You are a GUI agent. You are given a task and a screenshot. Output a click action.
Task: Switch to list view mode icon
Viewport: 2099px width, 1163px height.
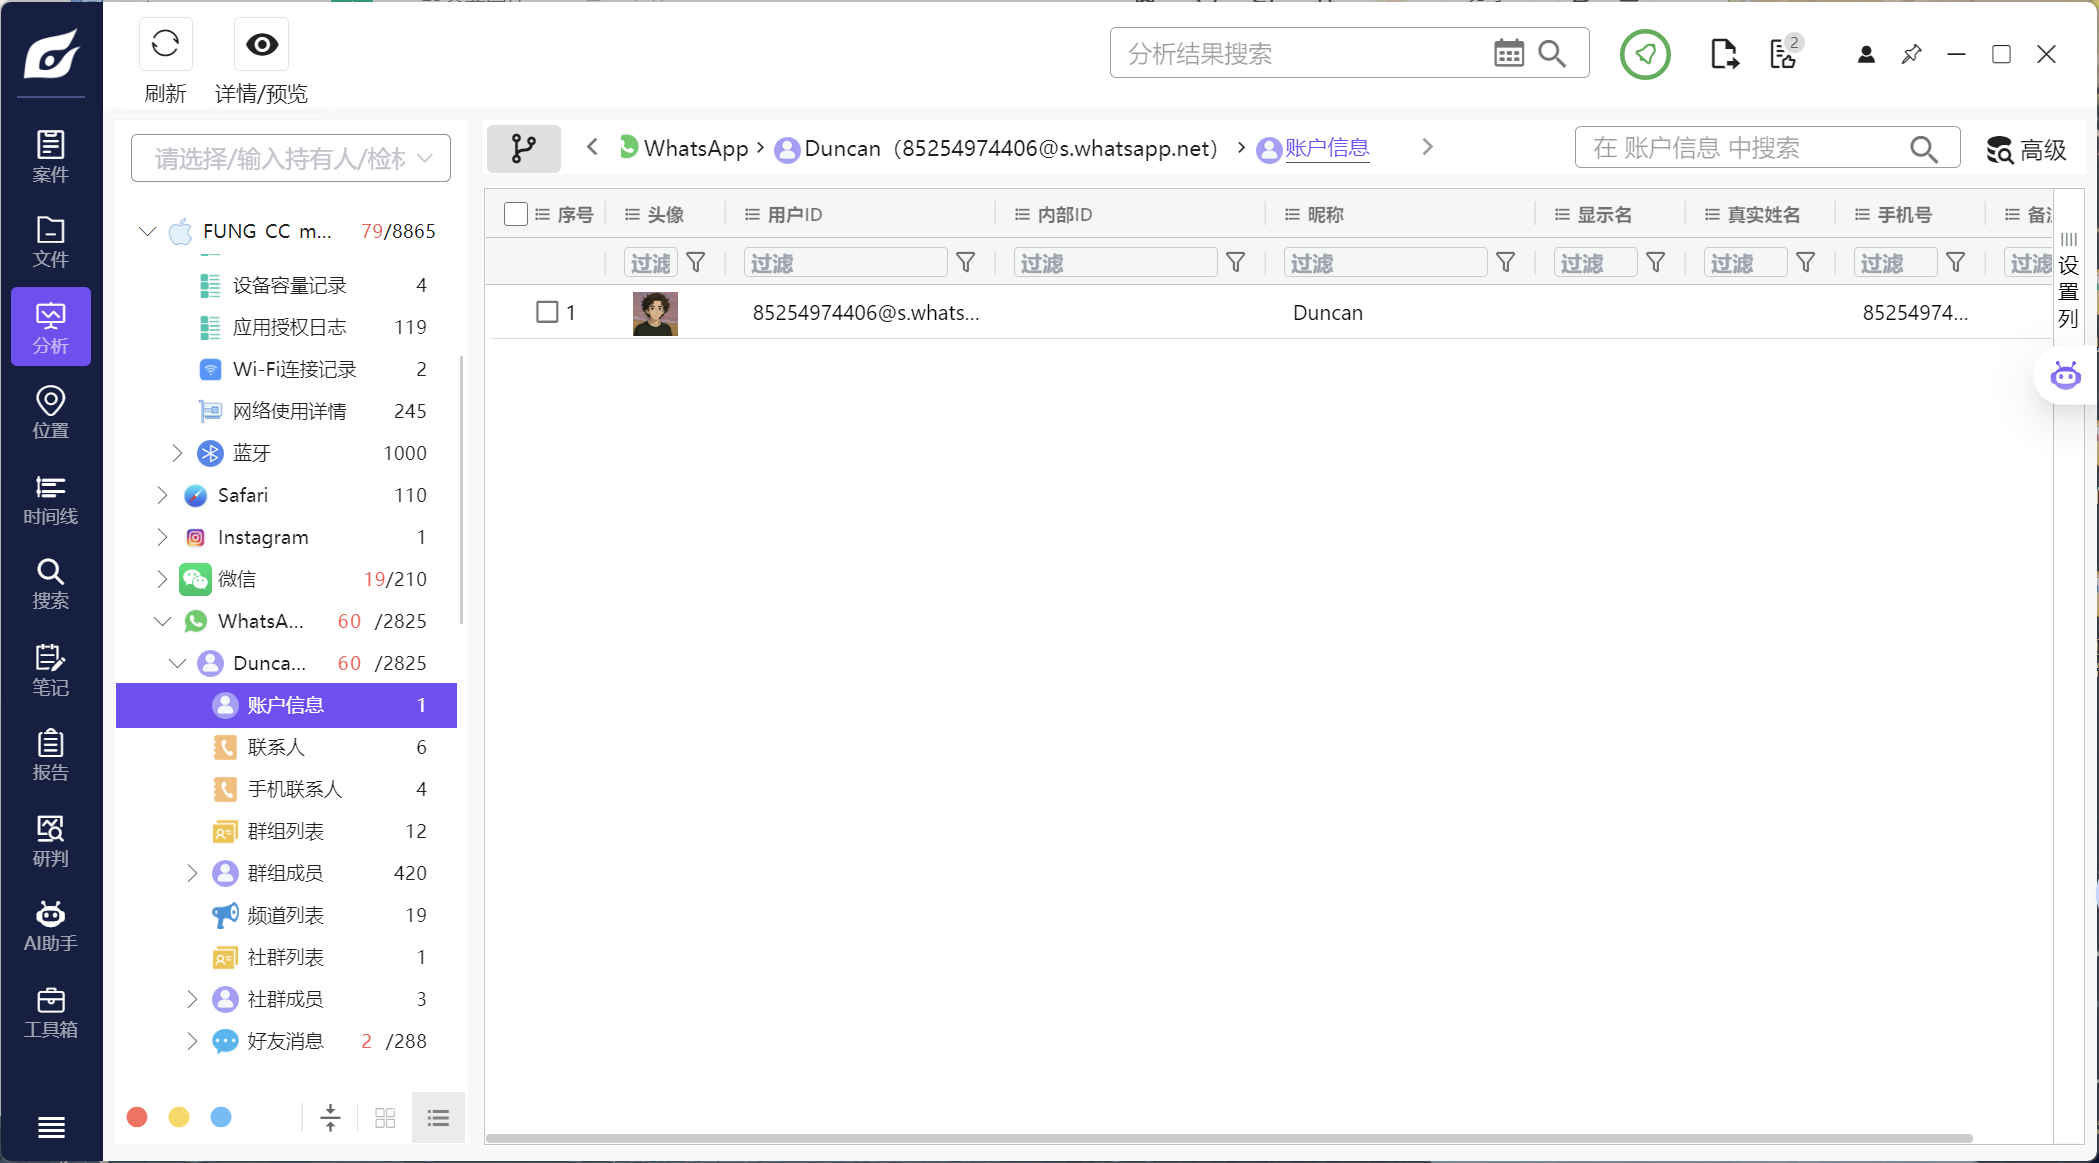[x=438, y=1118]
